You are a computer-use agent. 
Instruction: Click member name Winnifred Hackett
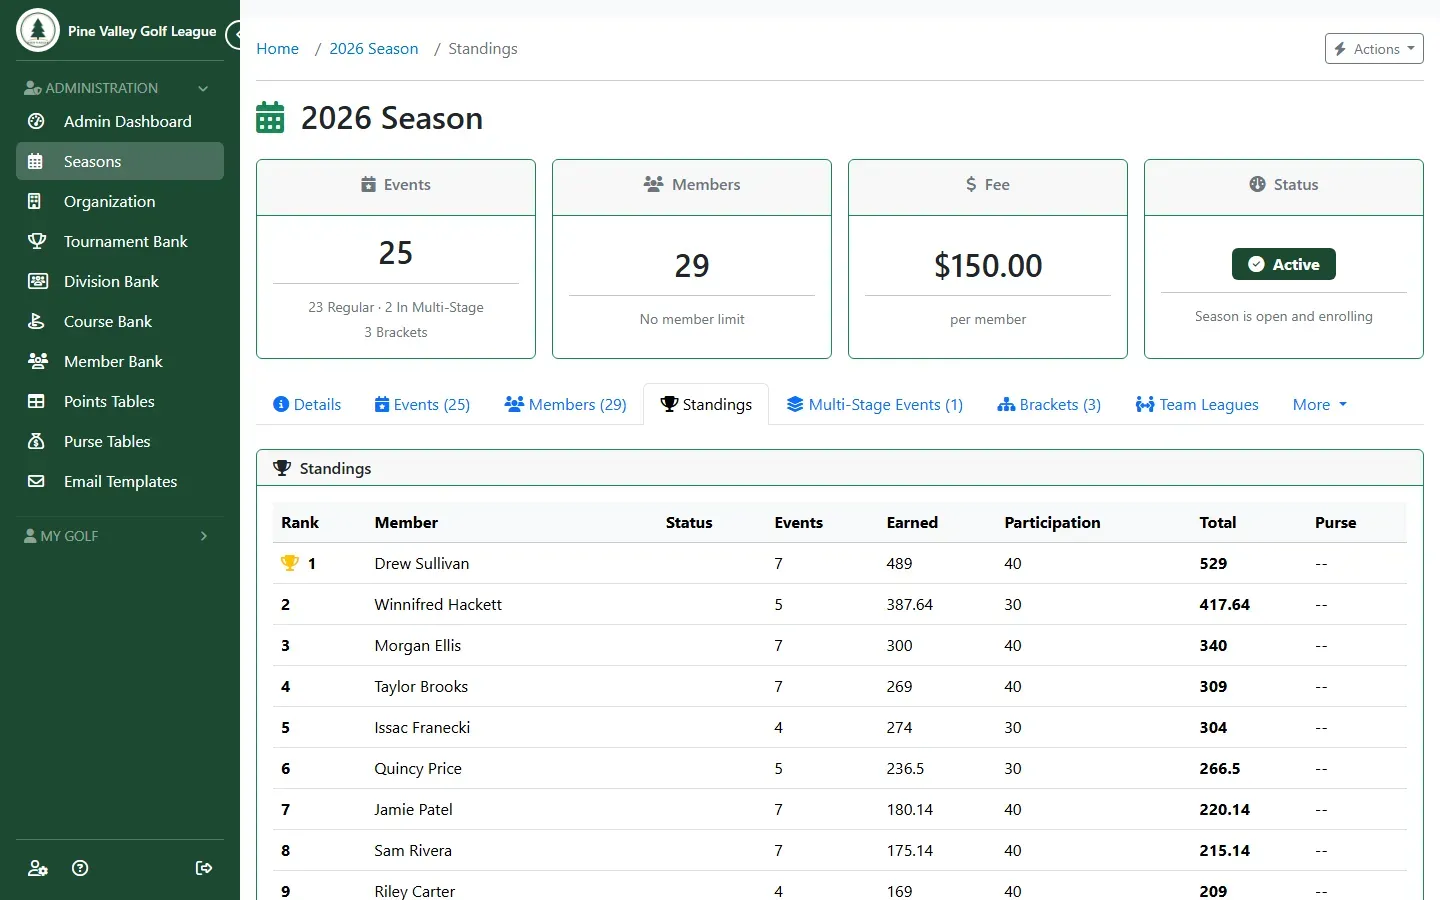pos(438,605)
